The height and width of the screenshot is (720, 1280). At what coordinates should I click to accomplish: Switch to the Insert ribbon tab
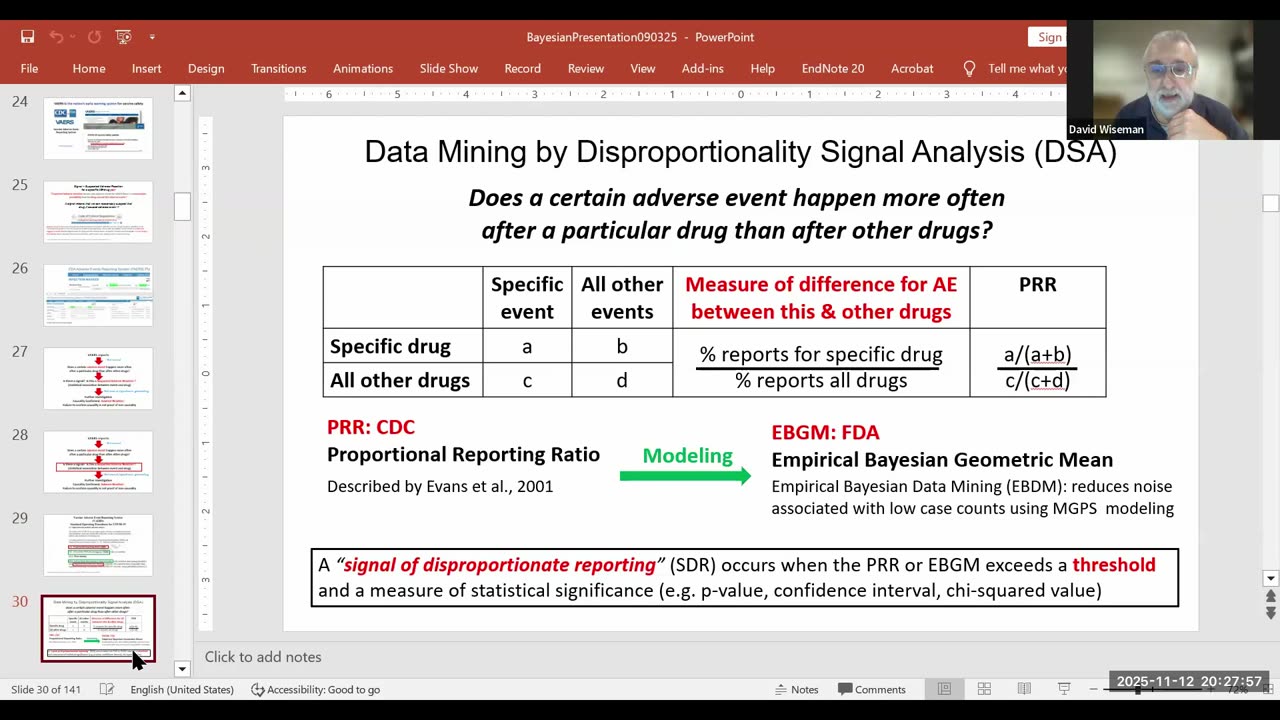click(146, 68)
